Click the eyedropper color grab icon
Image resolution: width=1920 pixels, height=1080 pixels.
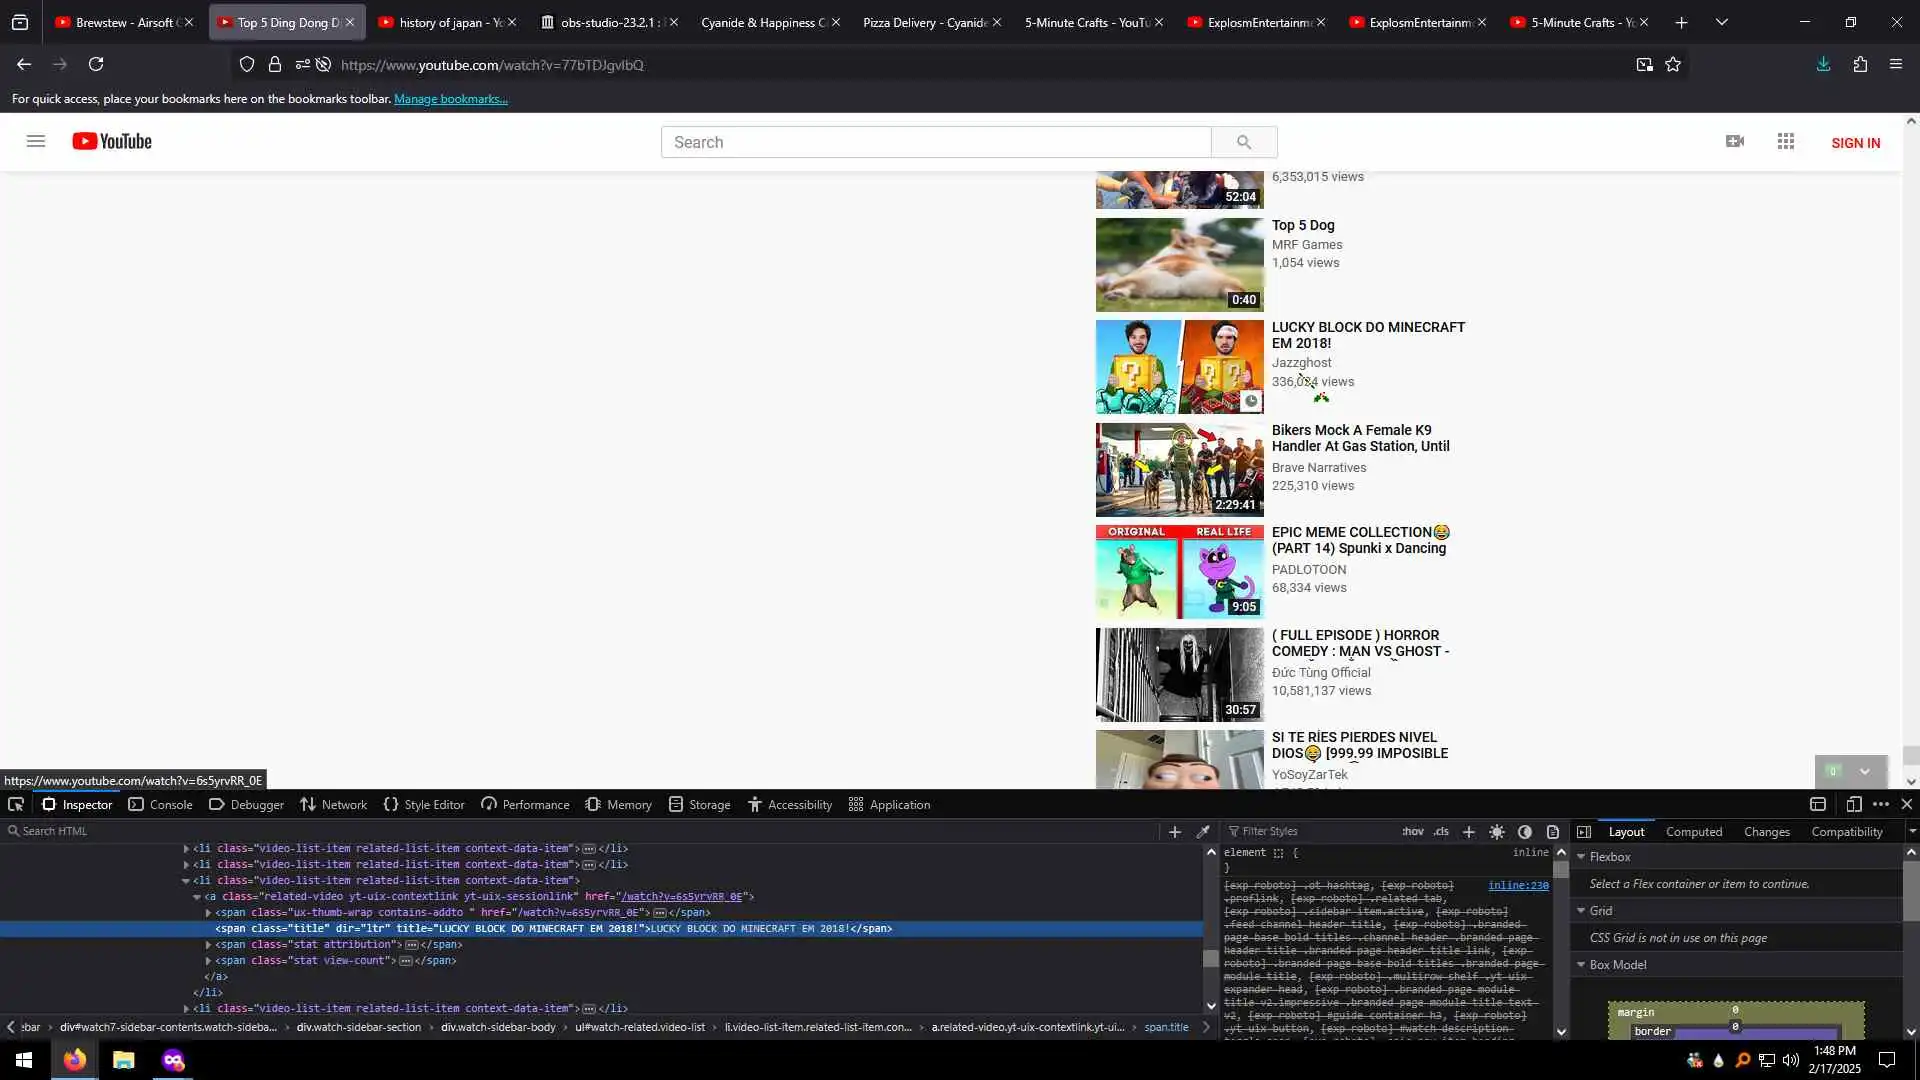point(1203,831)
